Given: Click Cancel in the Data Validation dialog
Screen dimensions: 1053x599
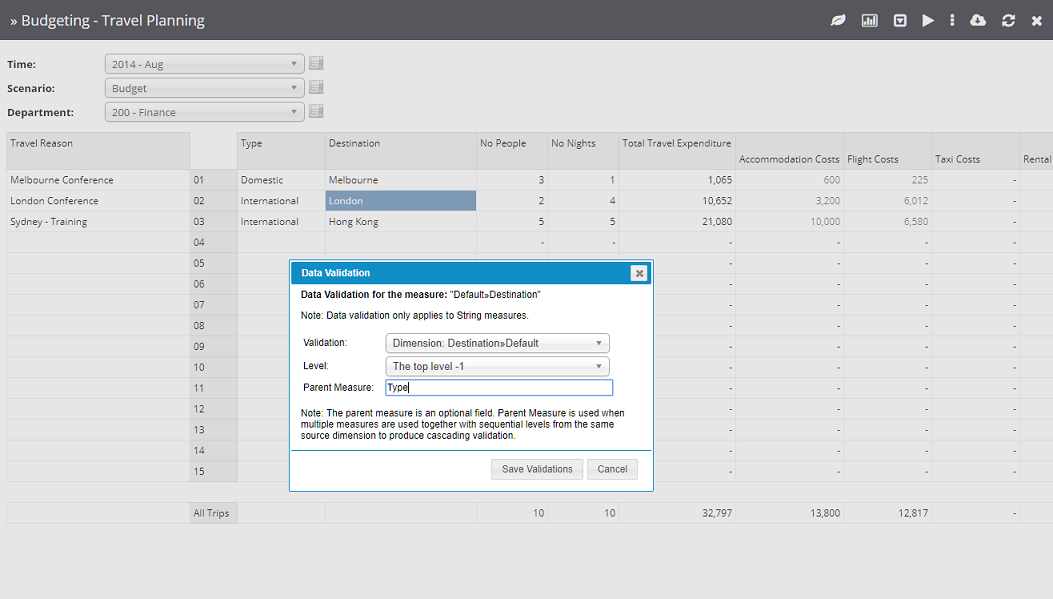Looking at the screenshot, I should coord(611,469).
